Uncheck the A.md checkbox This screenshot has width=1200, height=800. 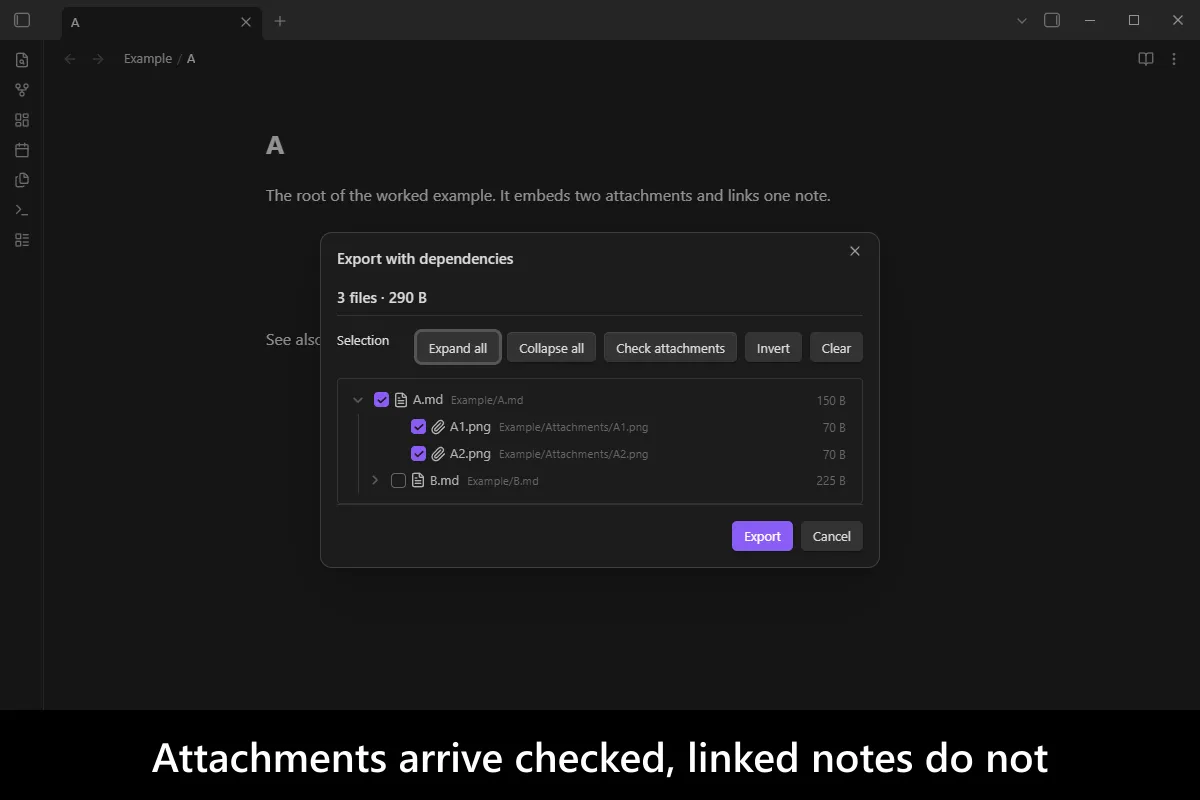tap(381, 400)
